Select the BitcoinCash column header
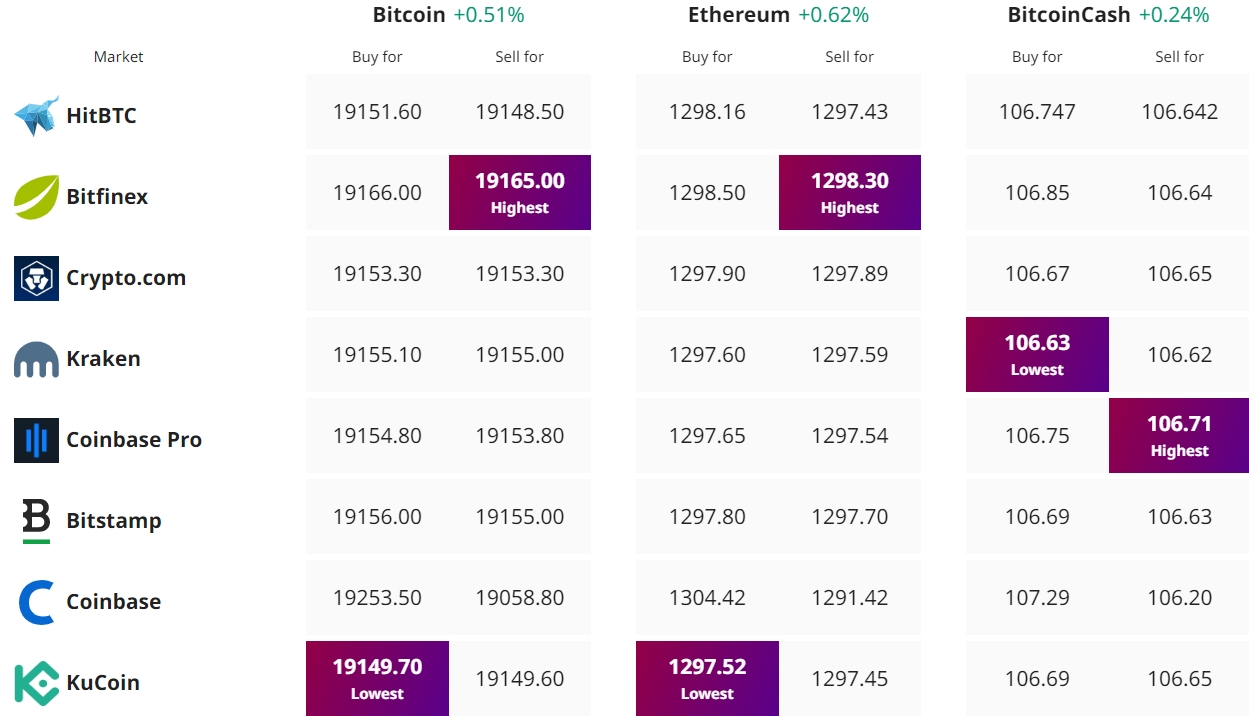This screenshot has width=1249, height=716. click(1069, 15)
